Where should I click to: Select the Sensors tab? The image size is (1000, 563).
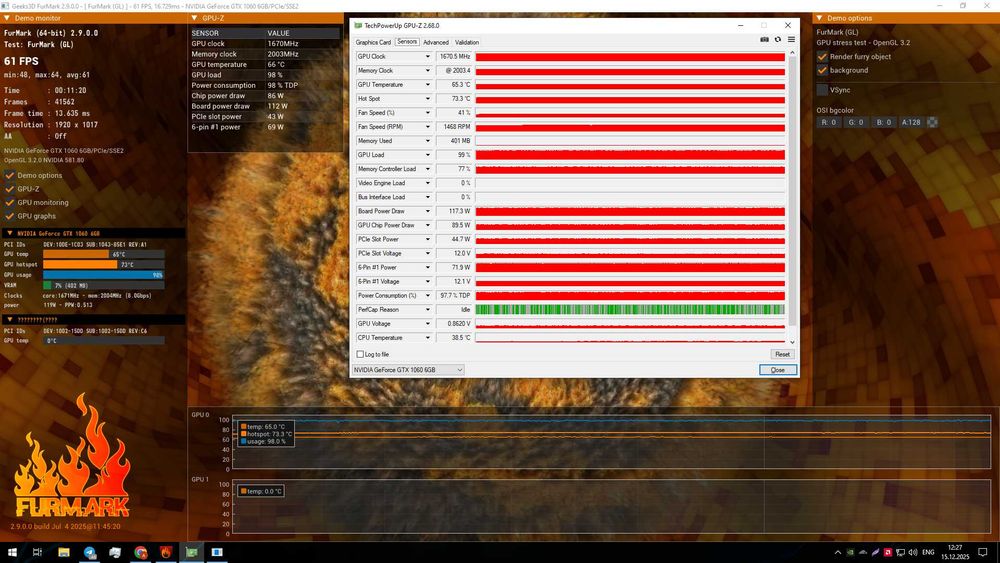pyautogui.click(x=407, y=42)
